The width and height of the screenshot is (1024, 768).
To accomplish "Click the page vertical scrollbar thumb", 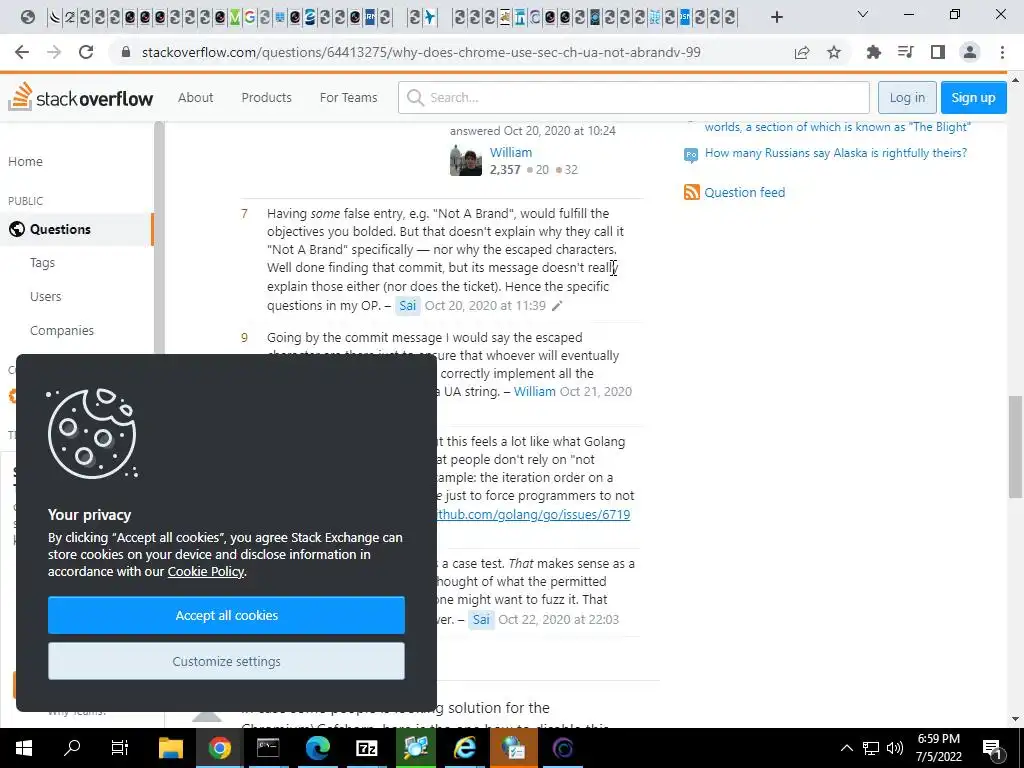I will pyautogui.click(x=1016, y=447).
